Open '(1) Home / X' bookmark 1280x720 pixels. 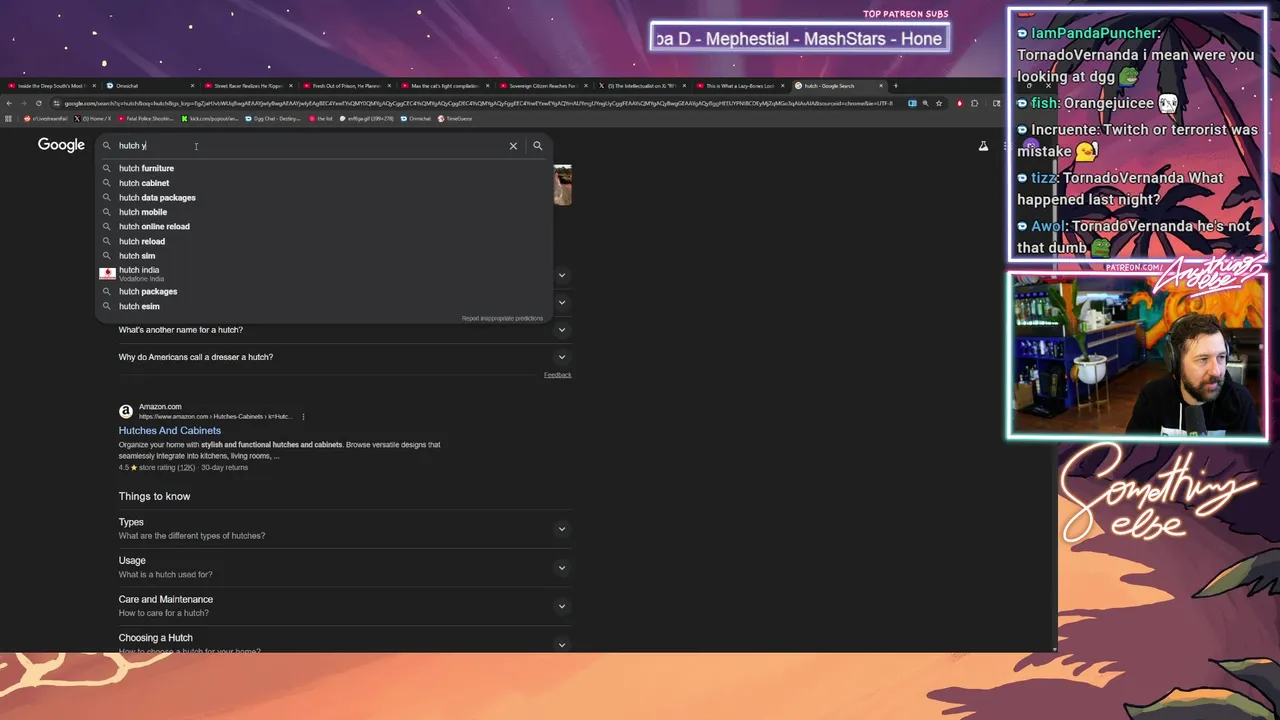tap(94, 119)
